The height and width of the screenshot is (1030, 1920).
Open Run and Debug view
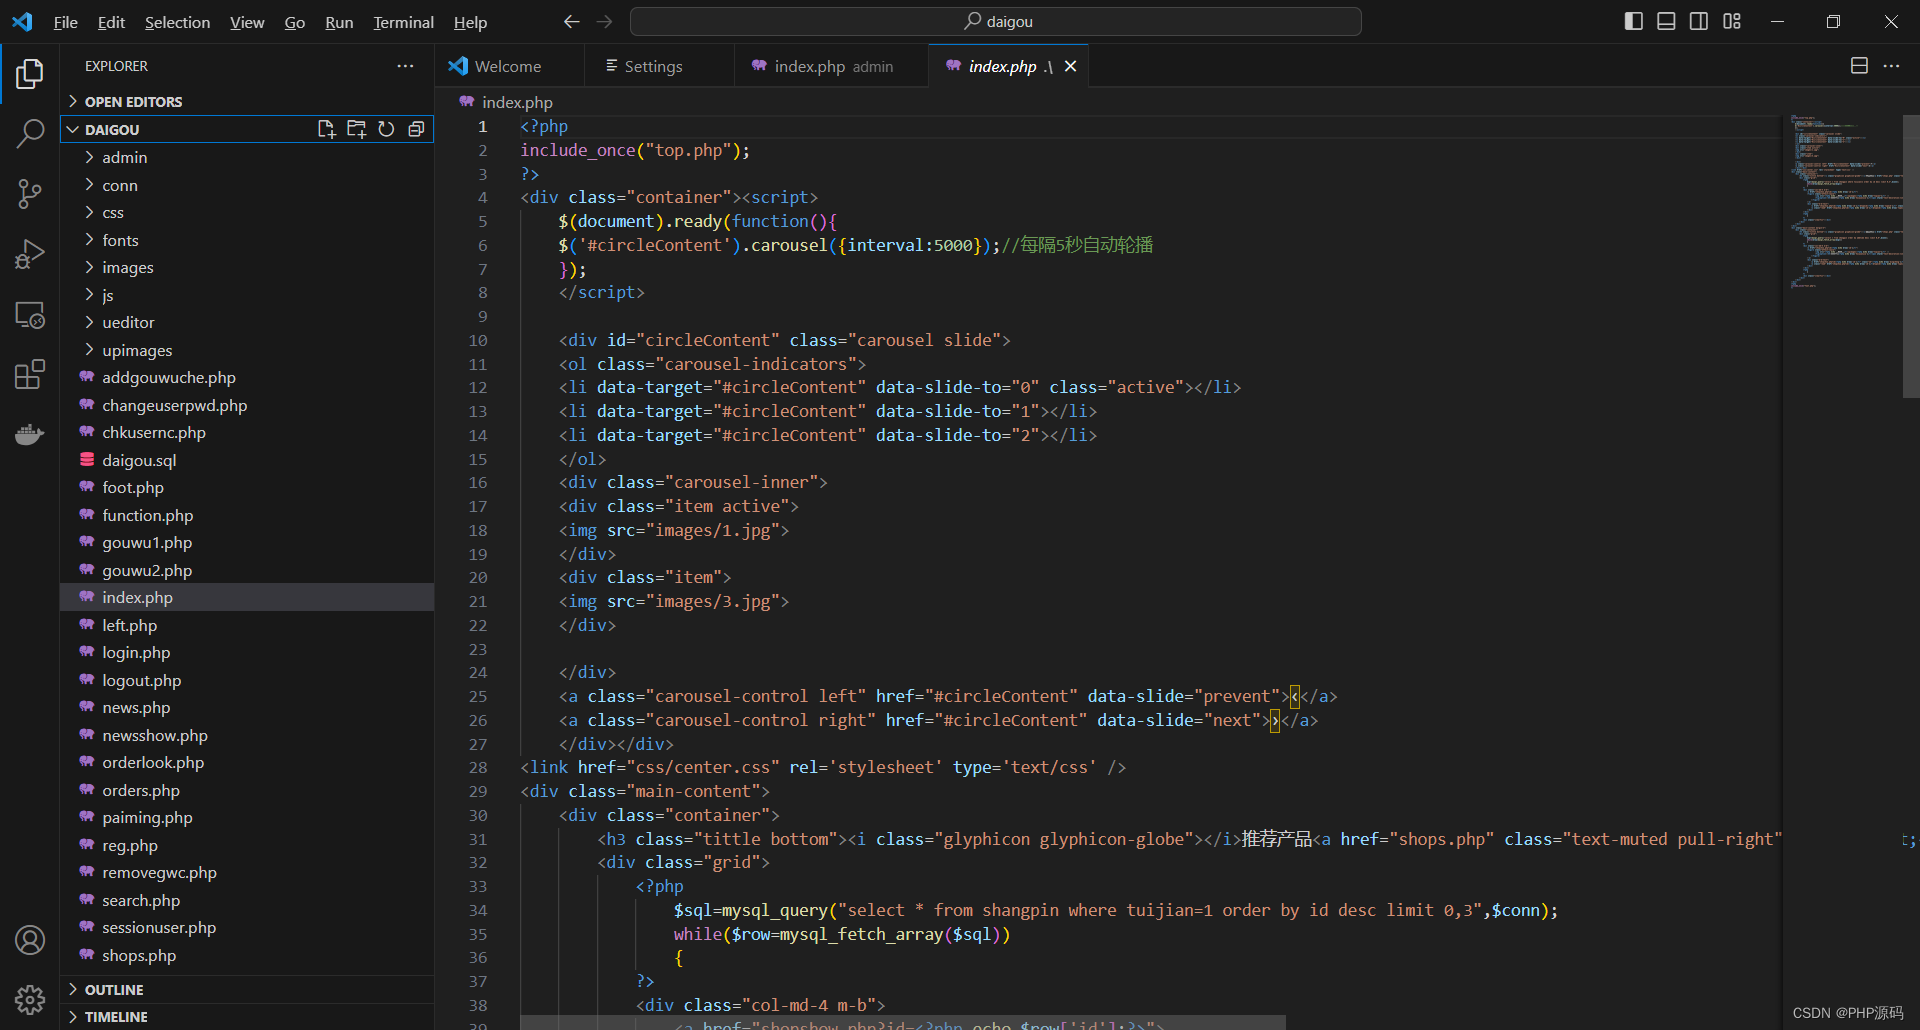tap(30, 254)
